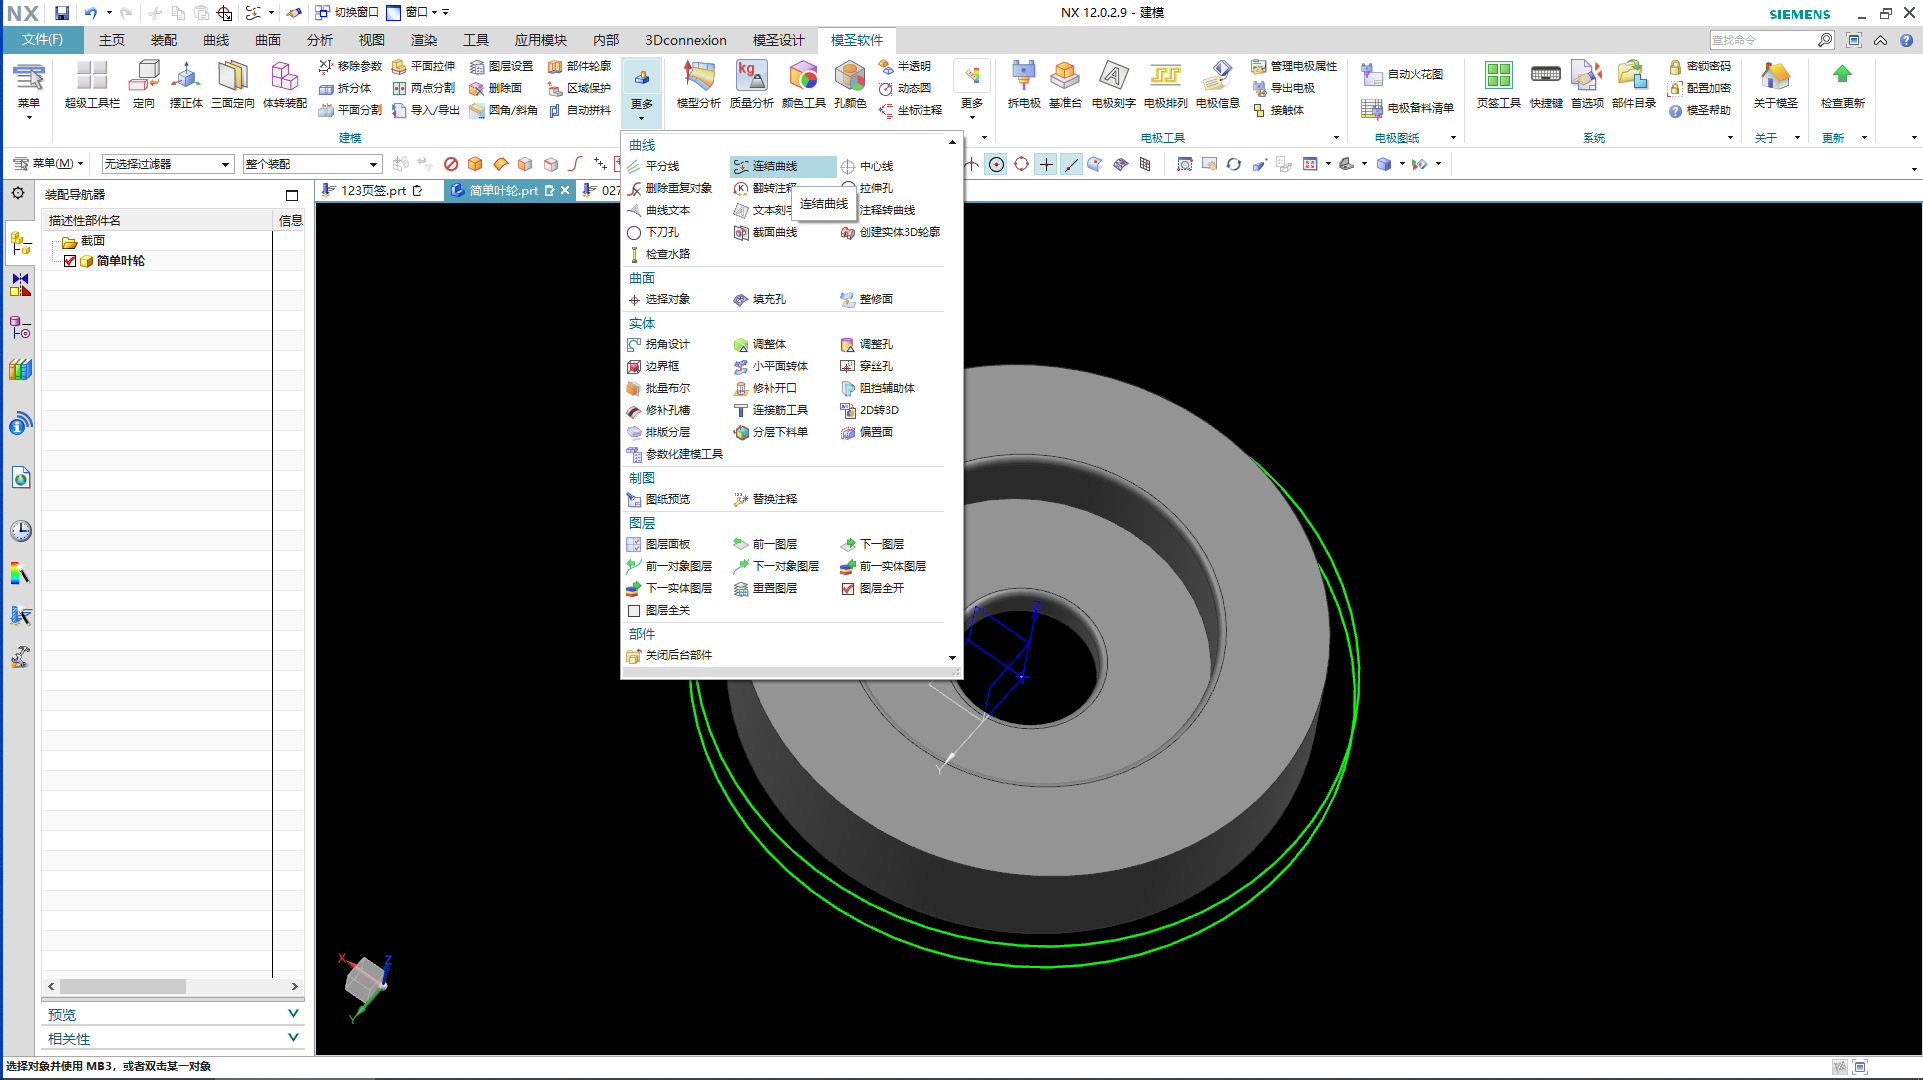The width and height of the screenshot is (1923, 1080).
Task: Click the 自动火花图 button
Action: [x=1404, y=74]
